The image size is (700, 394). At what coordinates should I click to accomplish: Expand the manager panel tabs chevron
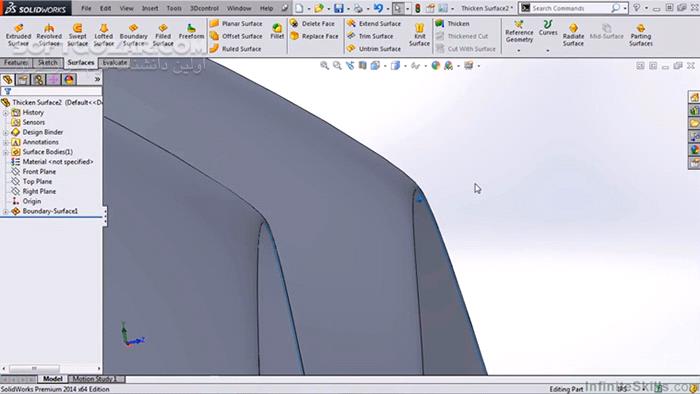[97, 79]
